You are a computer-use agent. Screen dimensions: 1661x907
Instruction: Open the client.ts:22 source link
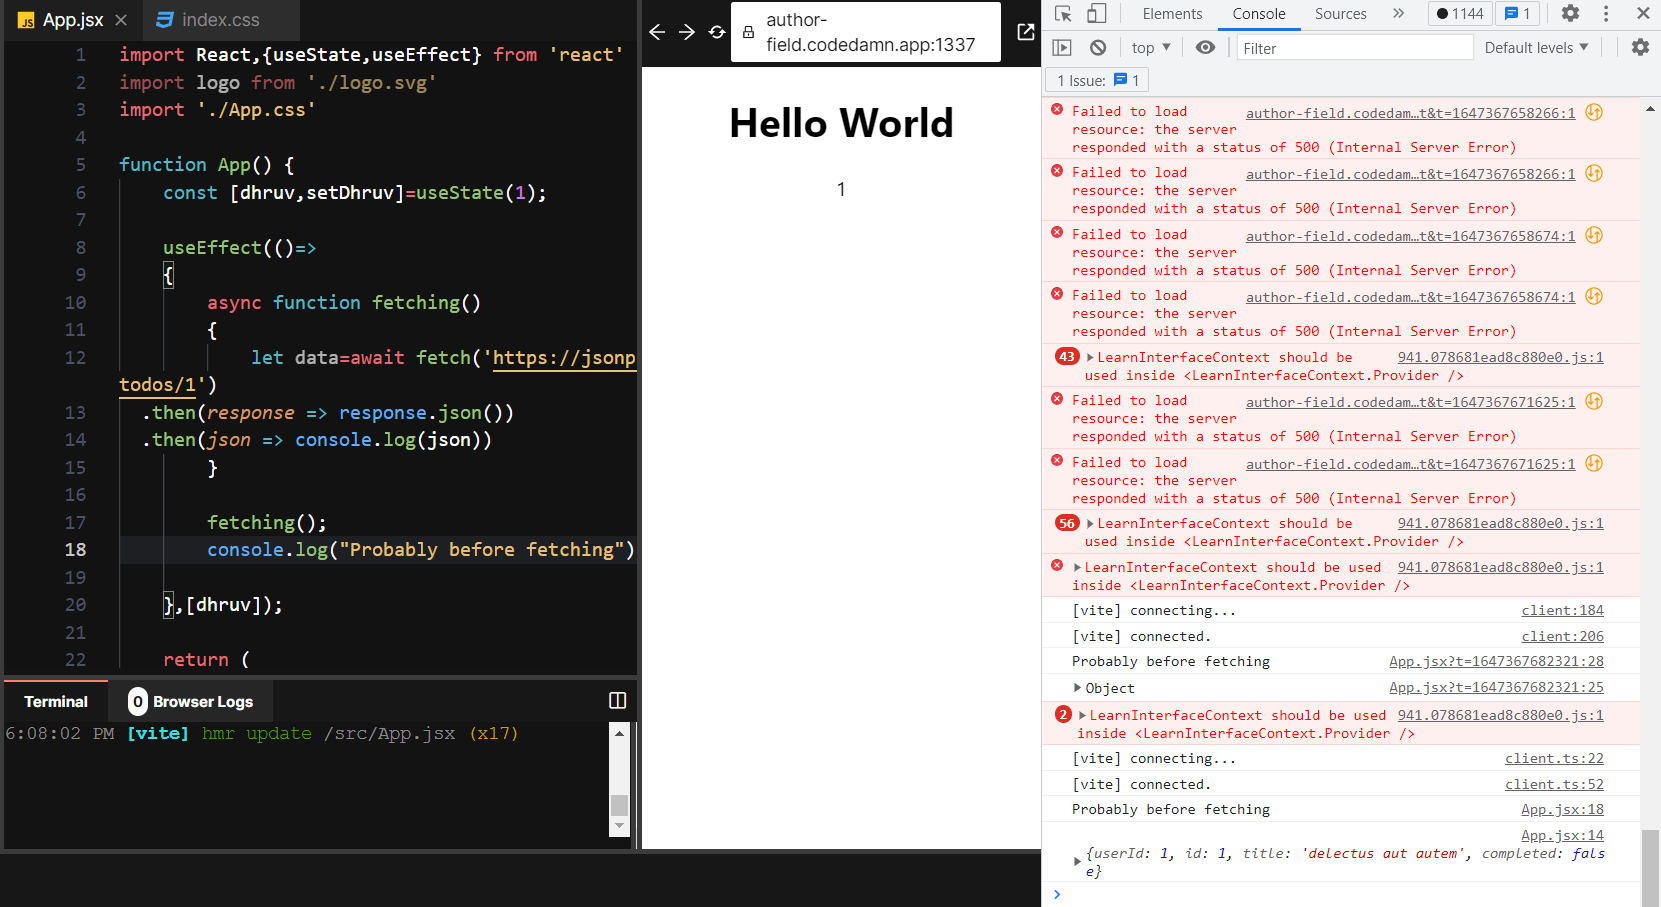1554,758
